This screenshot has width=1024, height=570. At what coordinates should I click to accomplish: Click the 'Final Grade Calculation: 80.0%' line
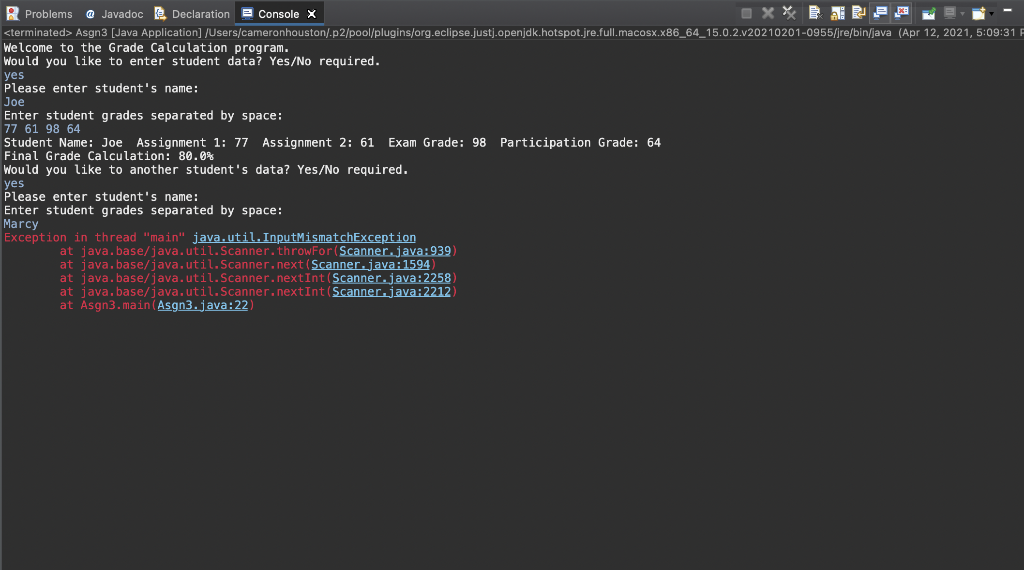click(108, 156)
